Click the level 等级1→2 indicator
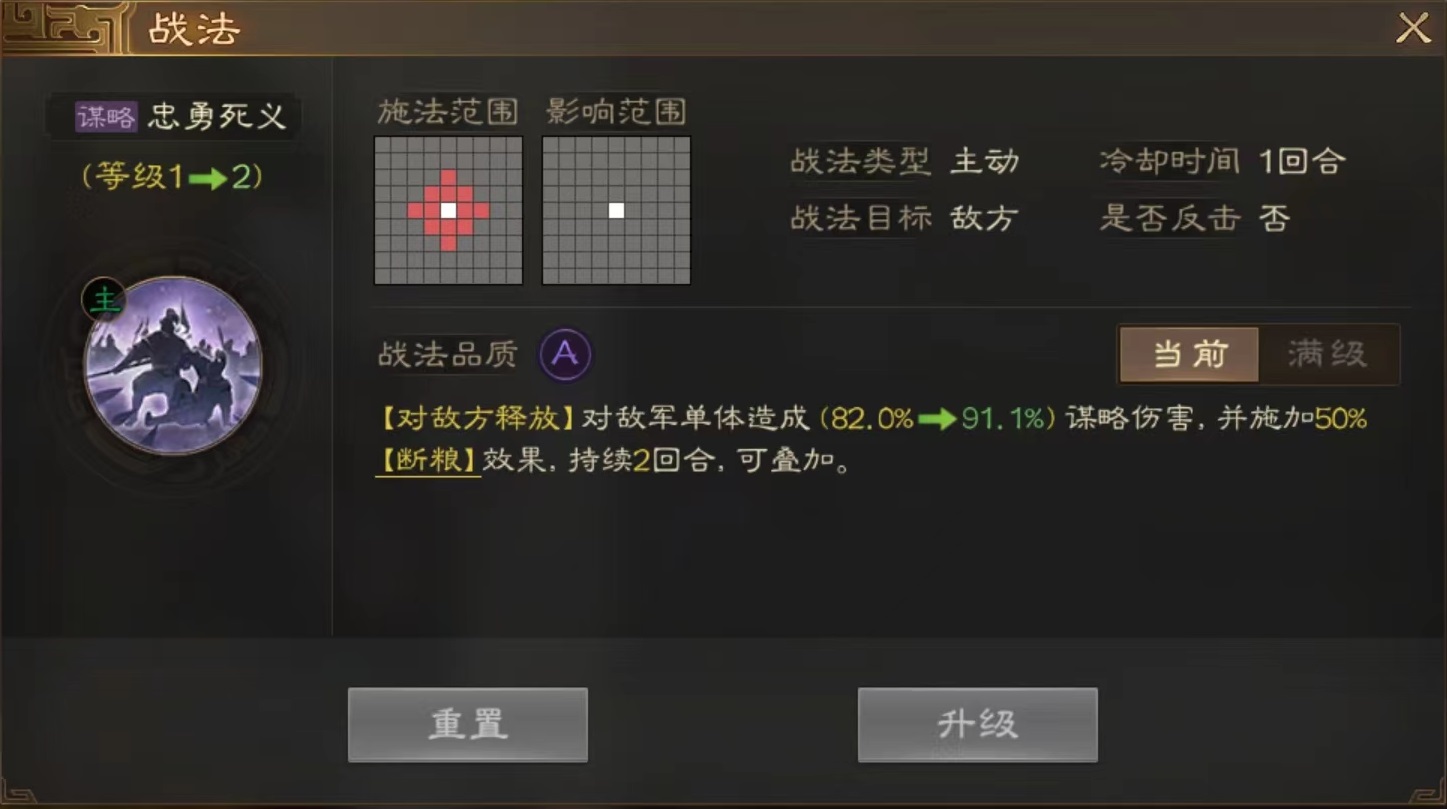The height and width of the screenshot is (809, 1447). coord(173,177)
